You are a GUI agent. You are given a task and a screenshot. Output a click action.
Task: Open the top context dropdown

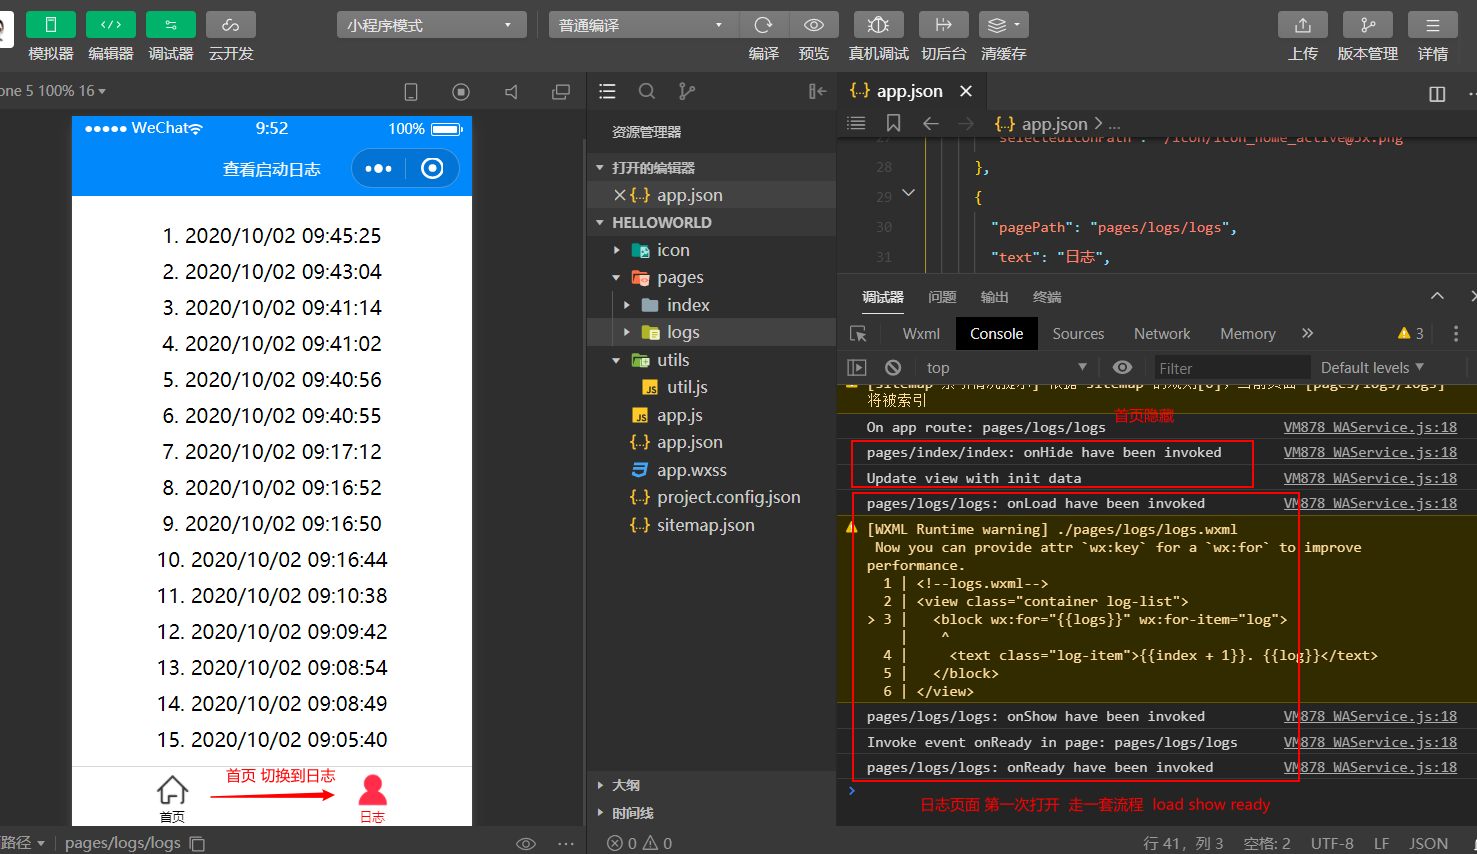coord(1006,368)
